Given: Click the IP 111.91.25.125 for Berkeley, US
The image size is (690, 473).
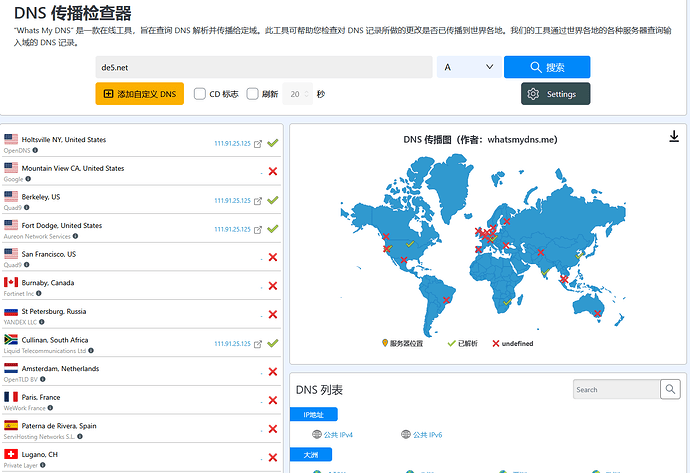Looking at the screenshot, I should pos(232,201).
